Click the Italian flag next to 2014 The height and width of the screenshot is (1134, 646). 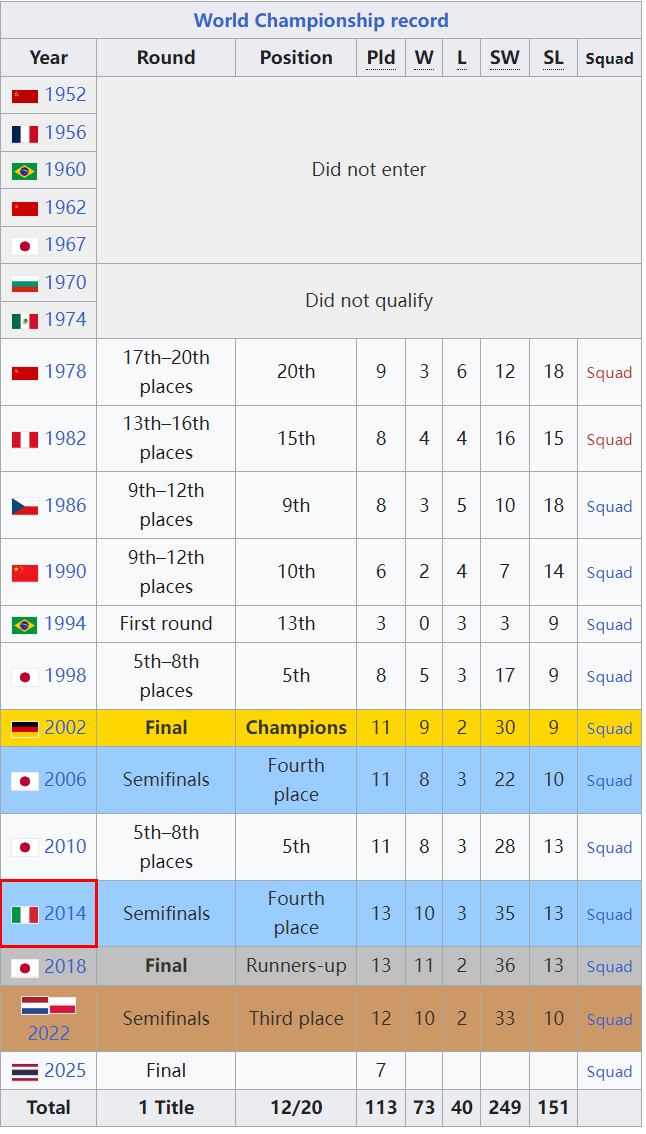(x=25, y=914)
